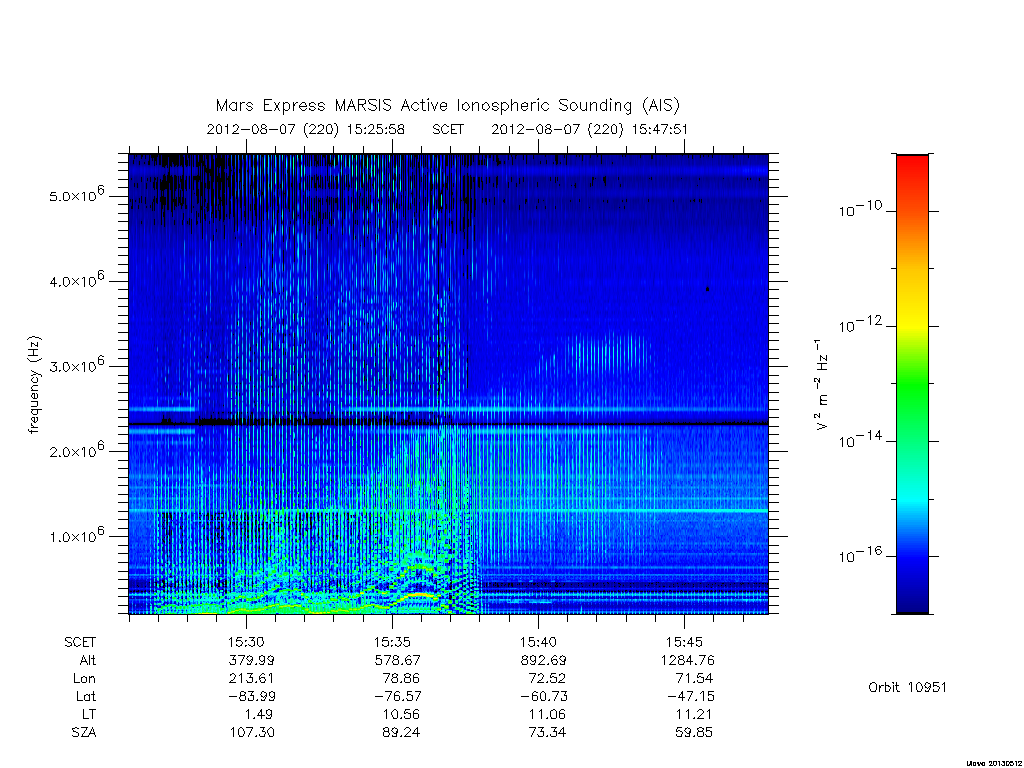This screenshot has height=768, width=1024.
Task: Click the 4.0×10⁶ frequency tick label
Action: (76, 280)
